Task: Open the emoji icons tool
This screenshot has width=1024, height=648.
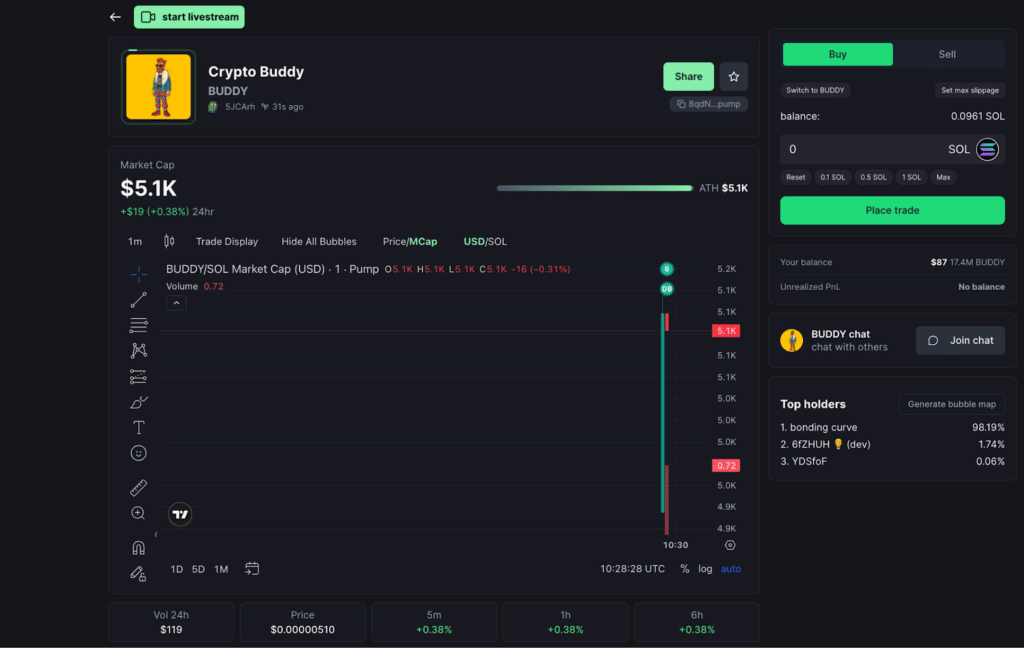Action: coord(138,453)
